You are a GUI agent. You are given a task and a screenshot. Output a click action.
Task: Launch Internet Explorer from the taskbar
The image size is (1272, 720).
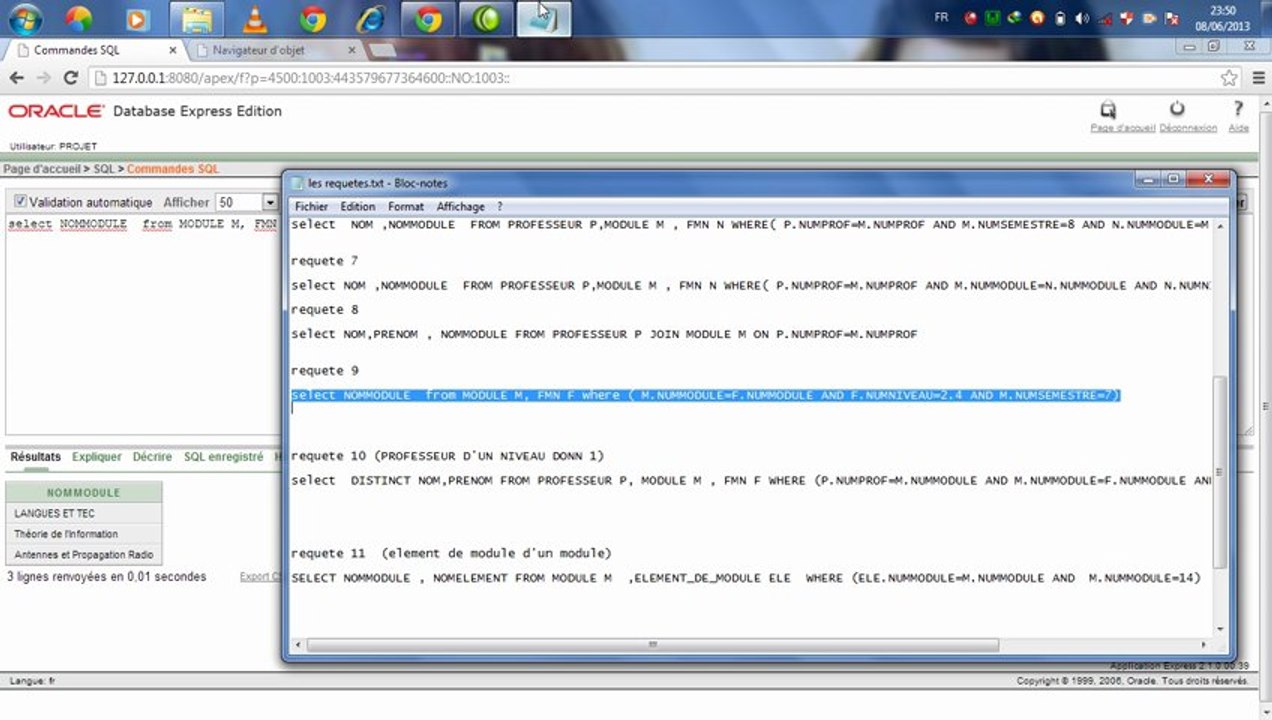tap(371, 18)
